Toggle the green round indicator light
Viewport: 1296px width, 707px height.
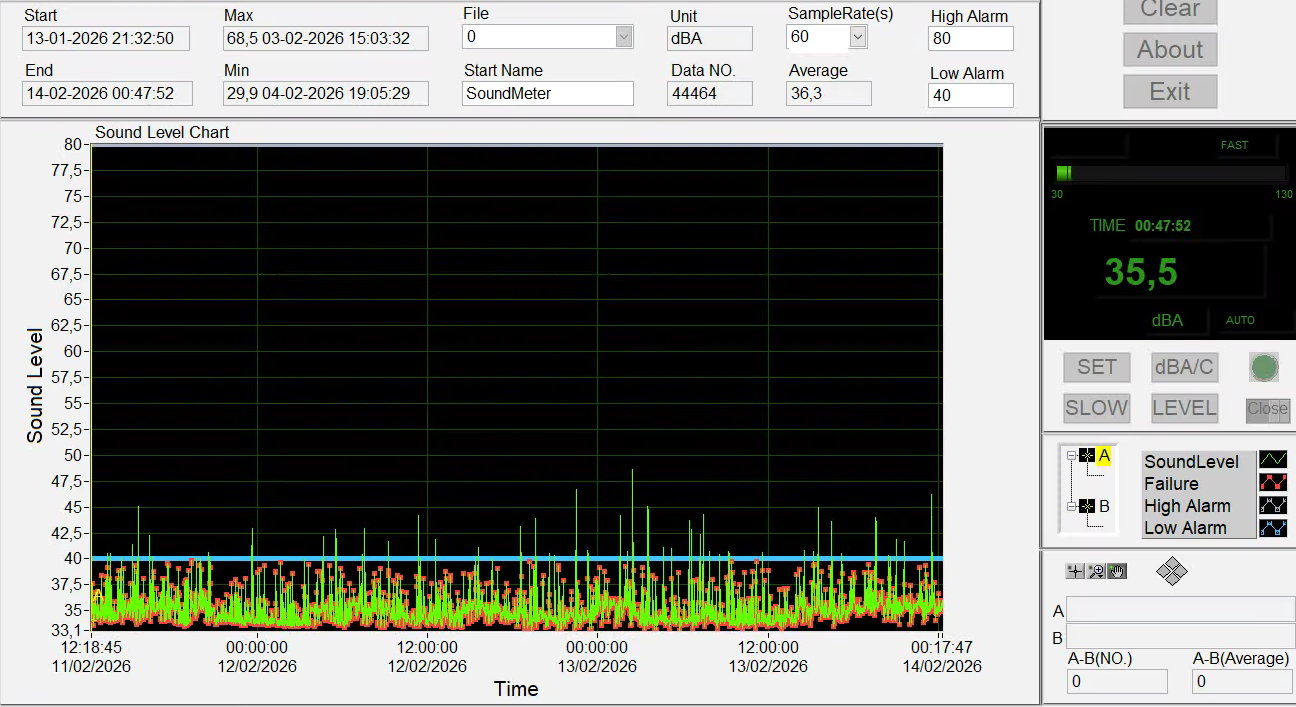pyautogui.click(x=1264, y=367)
